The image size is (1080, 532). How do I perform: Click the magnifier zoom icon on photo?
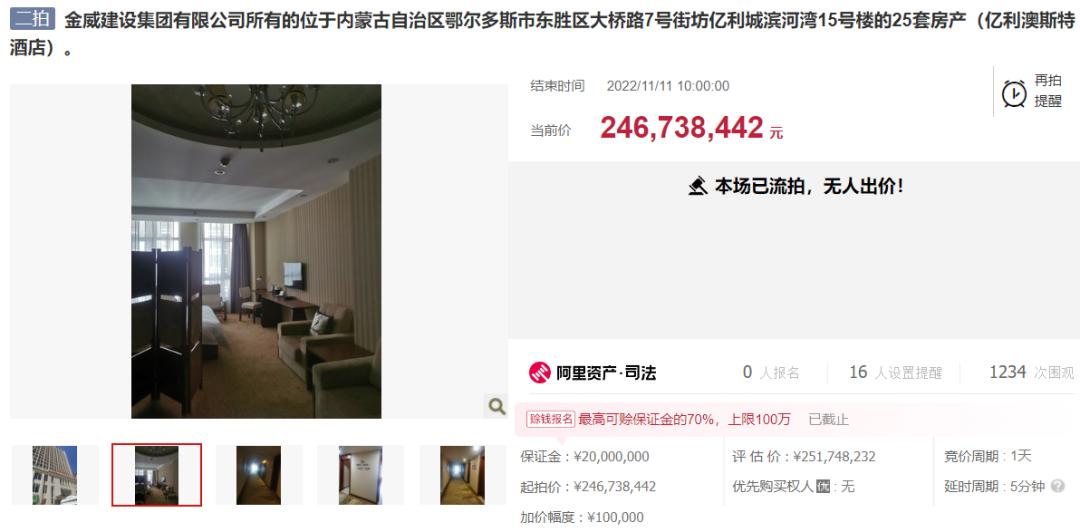click(x=496, y=406)
